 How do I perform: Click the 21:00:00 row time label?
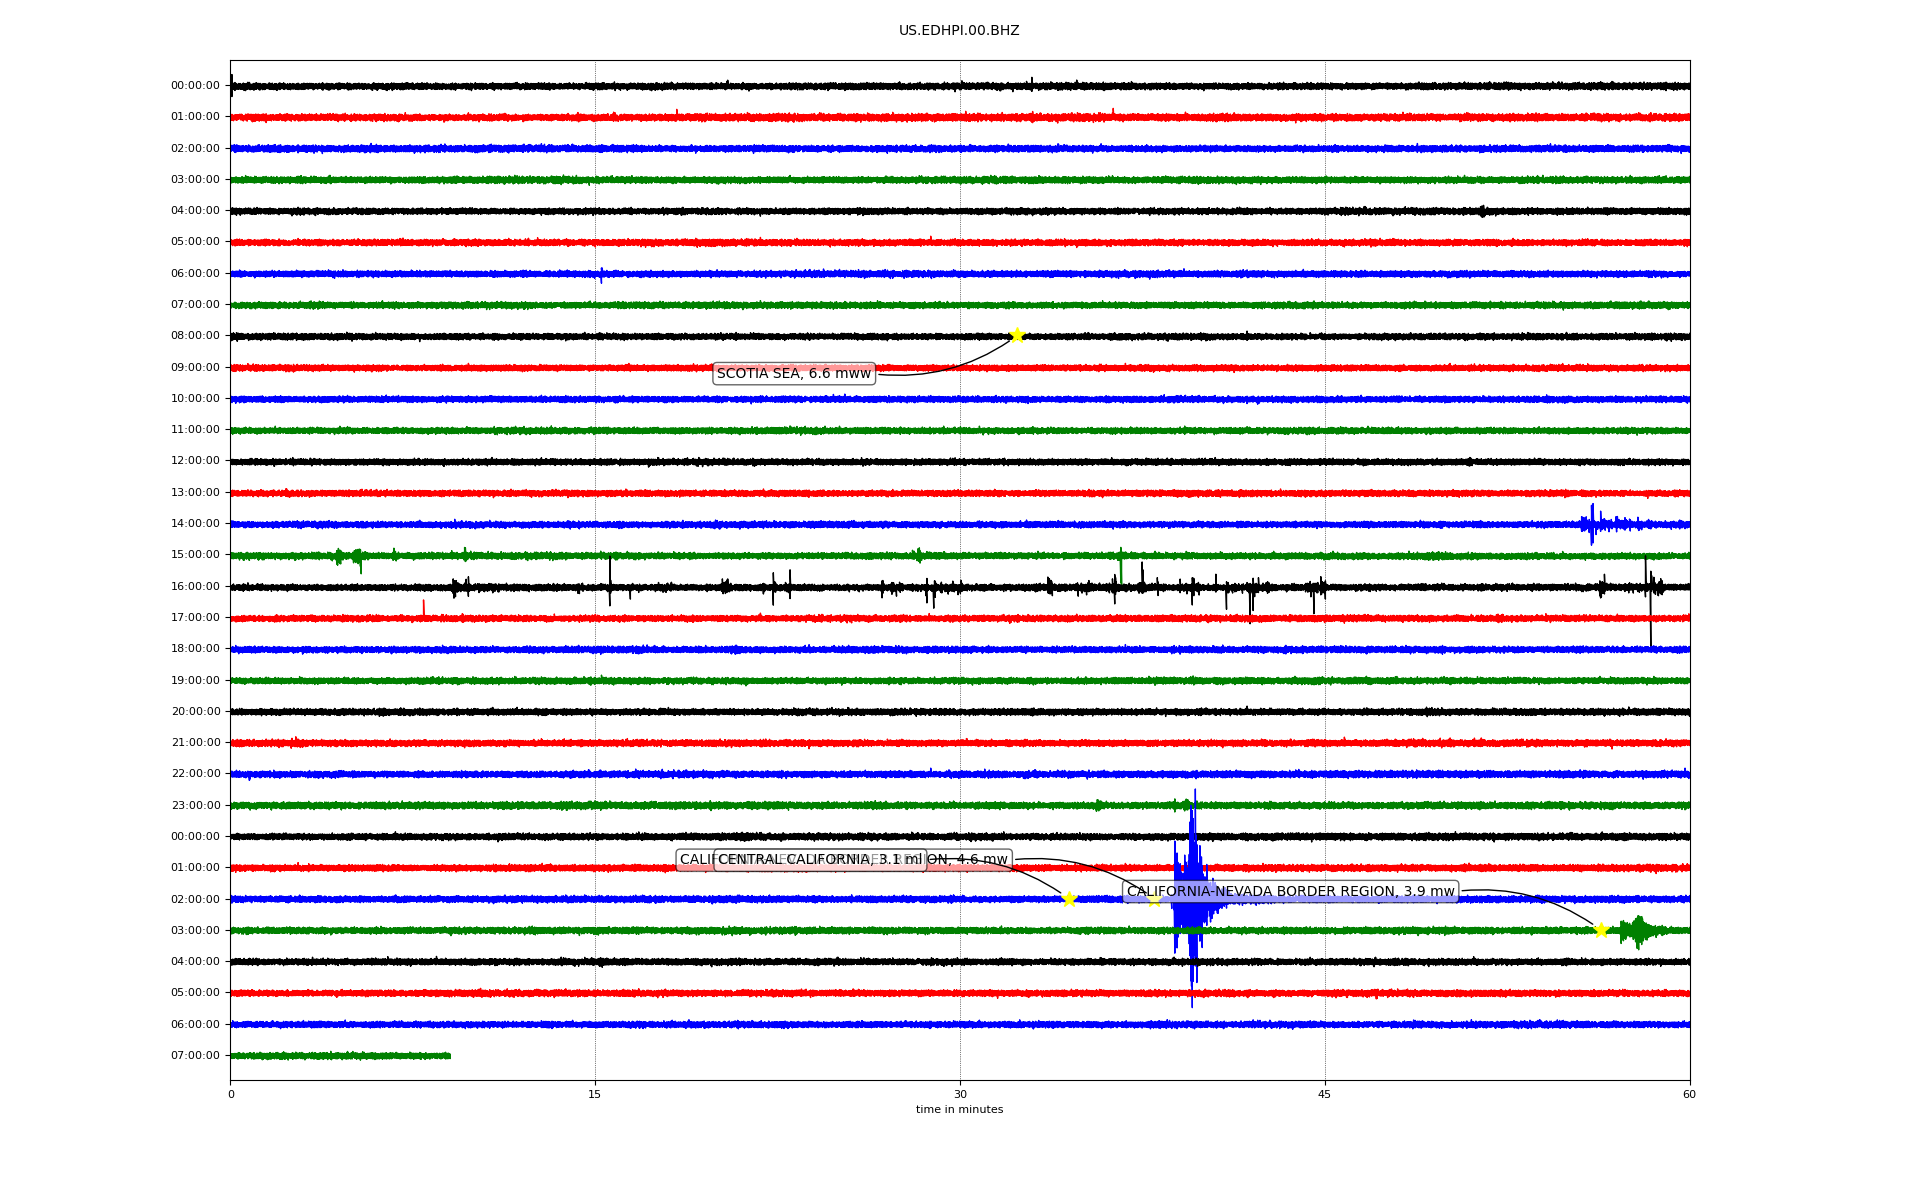pyautogui.click(x=195, y=743)
